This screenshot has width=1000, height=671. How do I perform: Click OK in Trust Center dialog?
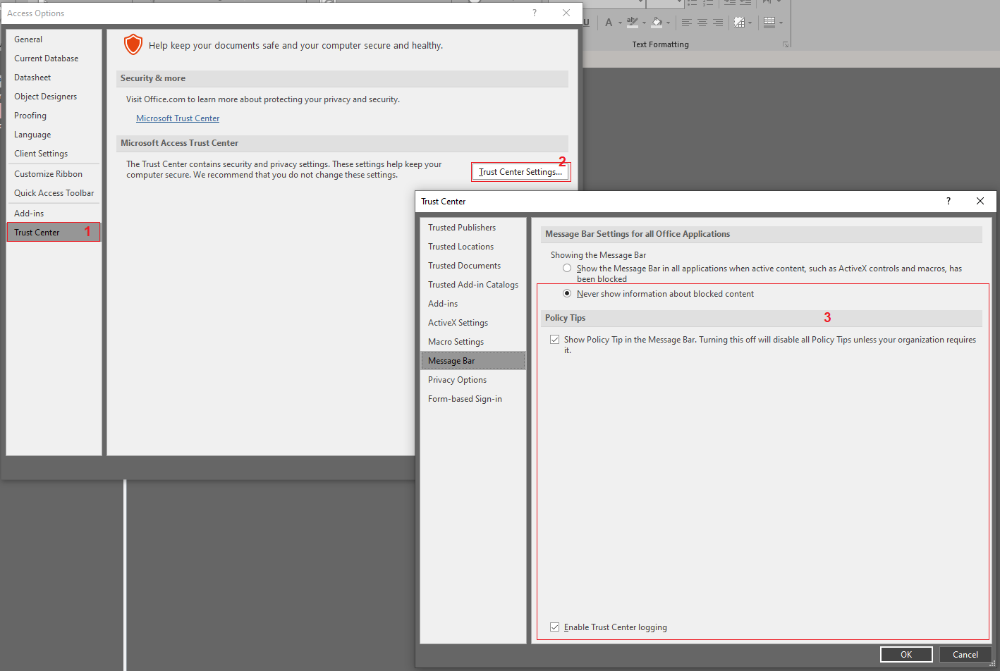click(x=906, y=654)
